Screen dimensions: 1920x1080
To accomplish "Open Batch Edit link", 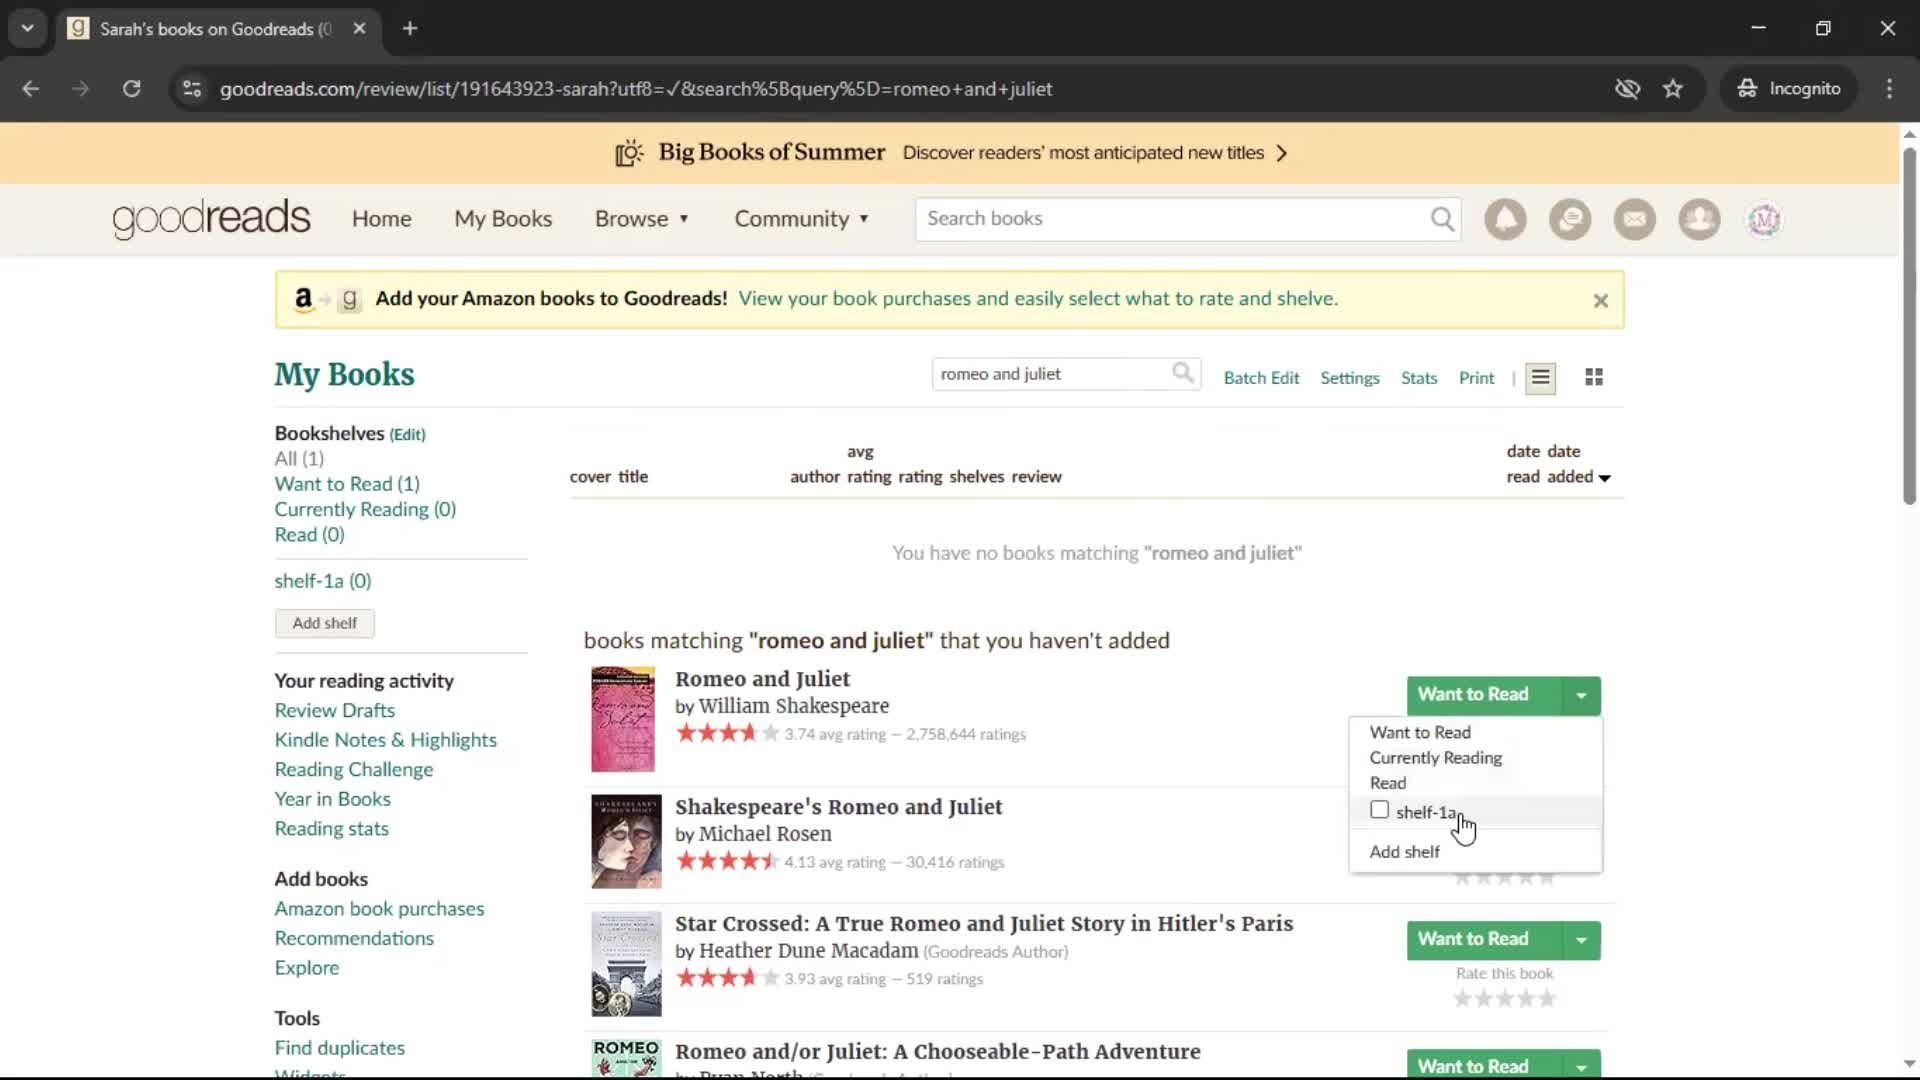I will tap(1261, 378).
